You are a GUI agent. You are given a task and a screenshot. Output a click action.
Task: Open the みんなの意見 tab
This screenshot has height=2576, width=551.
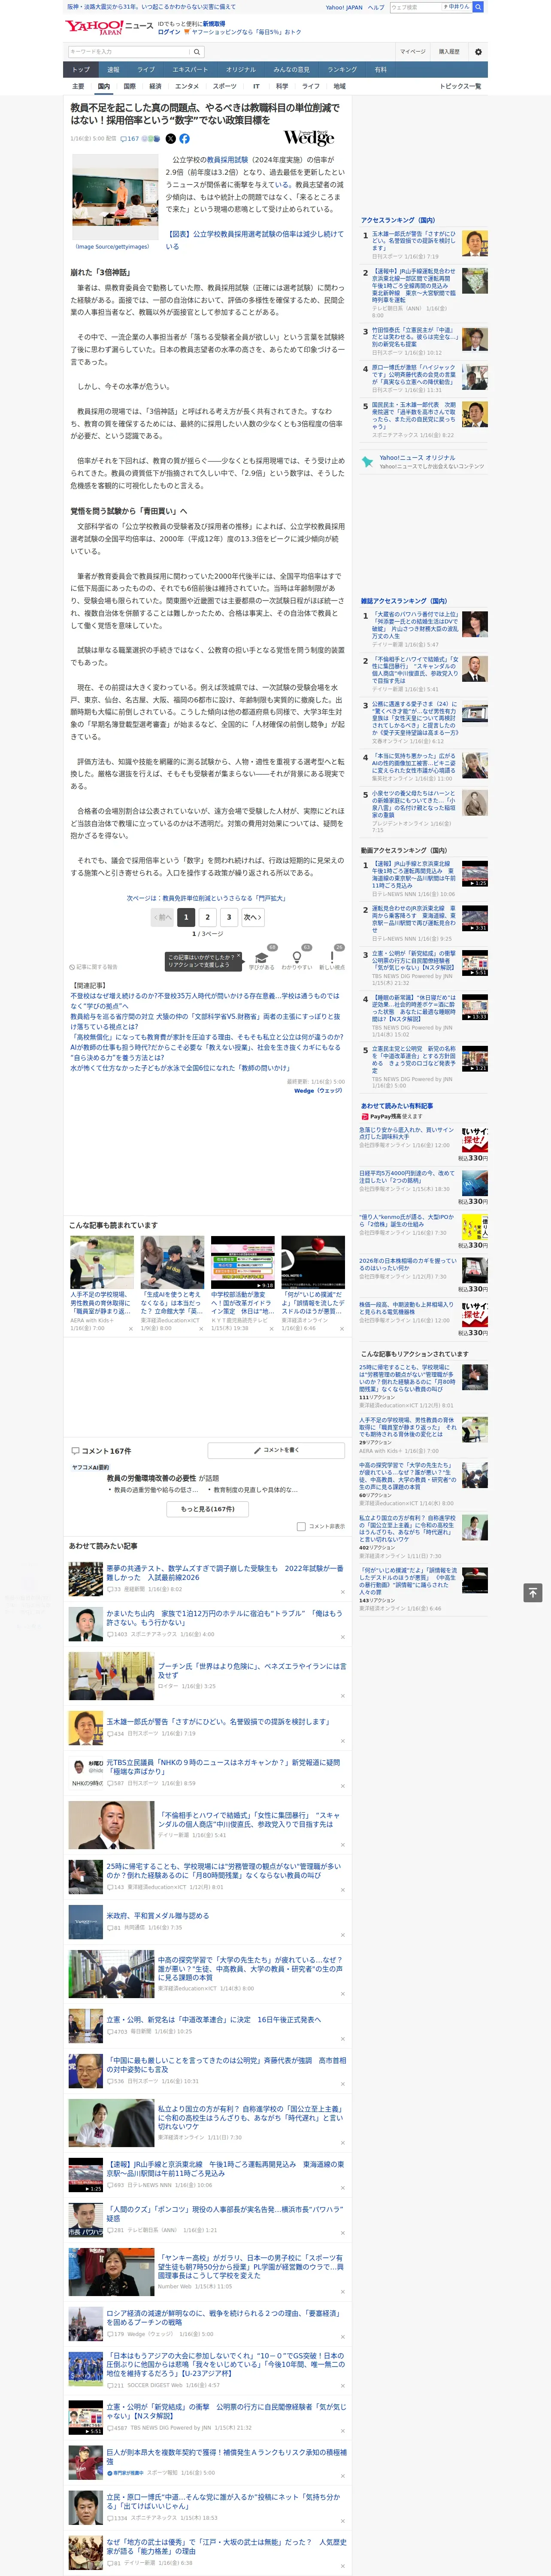[291, 70]
